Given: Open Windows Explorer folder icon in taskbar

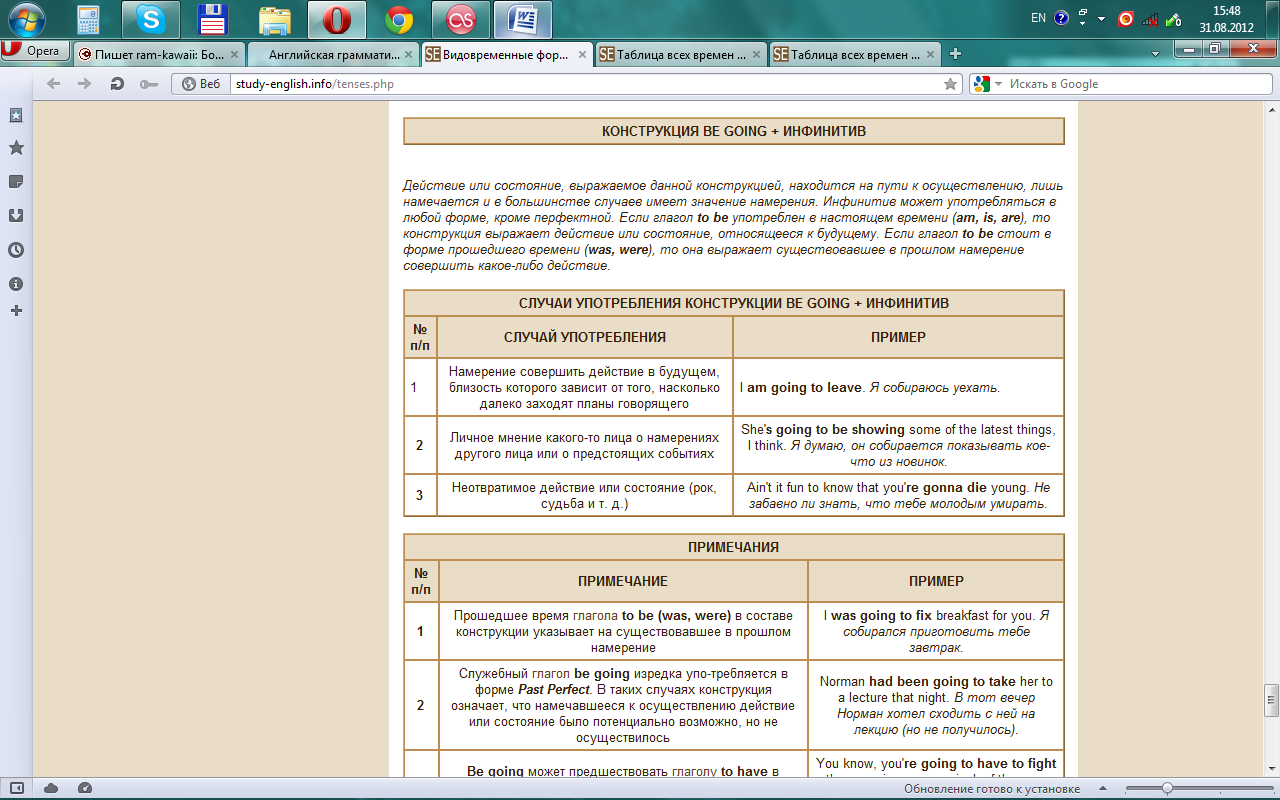Looking at the screenshot, I should click(275, 19).
